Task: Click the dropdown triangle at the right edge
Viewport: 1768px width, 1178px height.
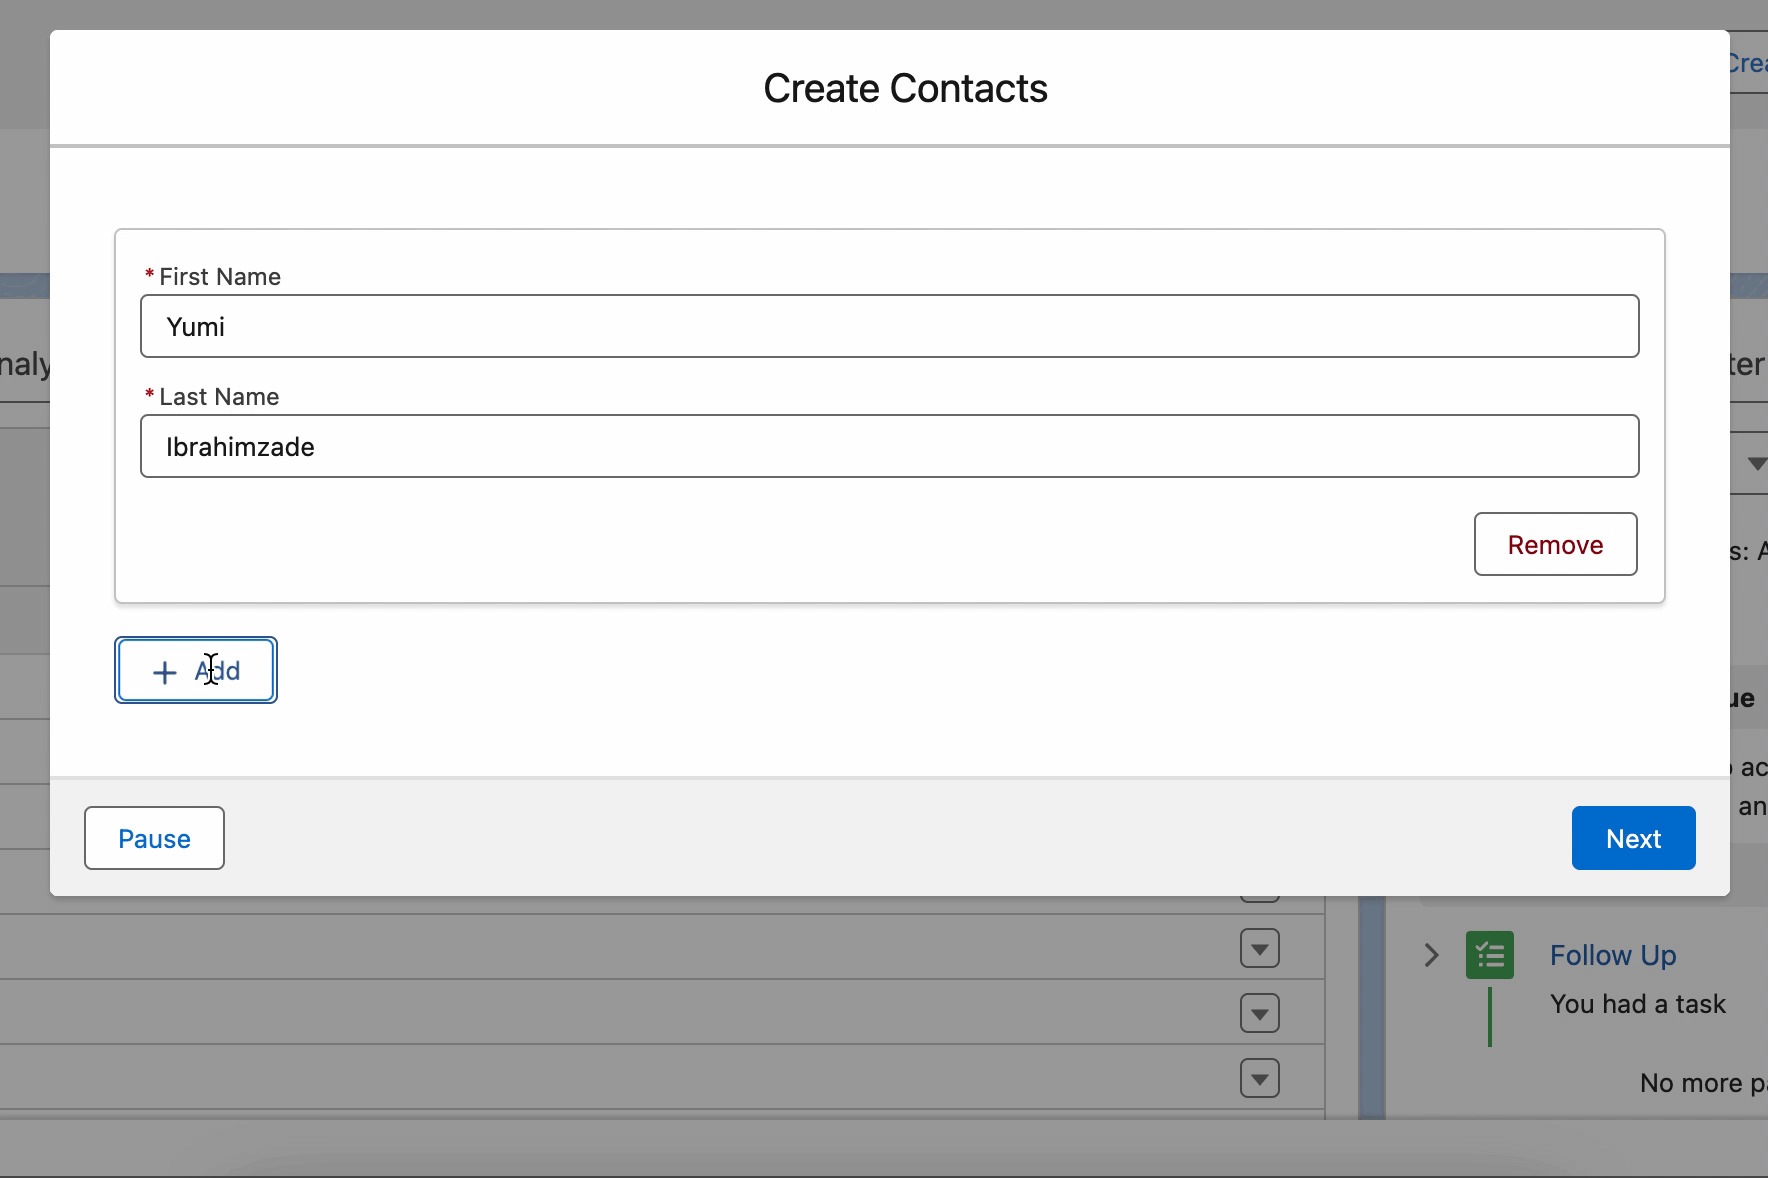Action: coord(1756,463)
